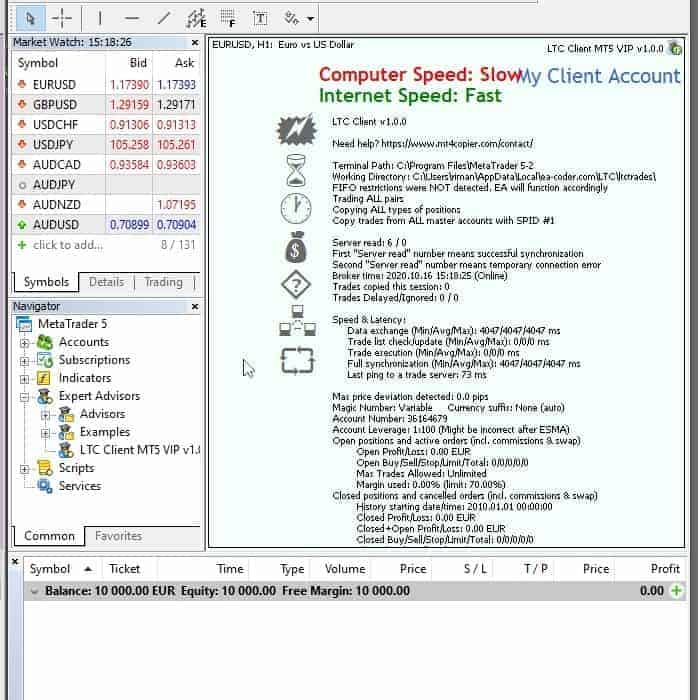
Task: Choose the trendline drawing tool
Action: click(x=164, y=18)
